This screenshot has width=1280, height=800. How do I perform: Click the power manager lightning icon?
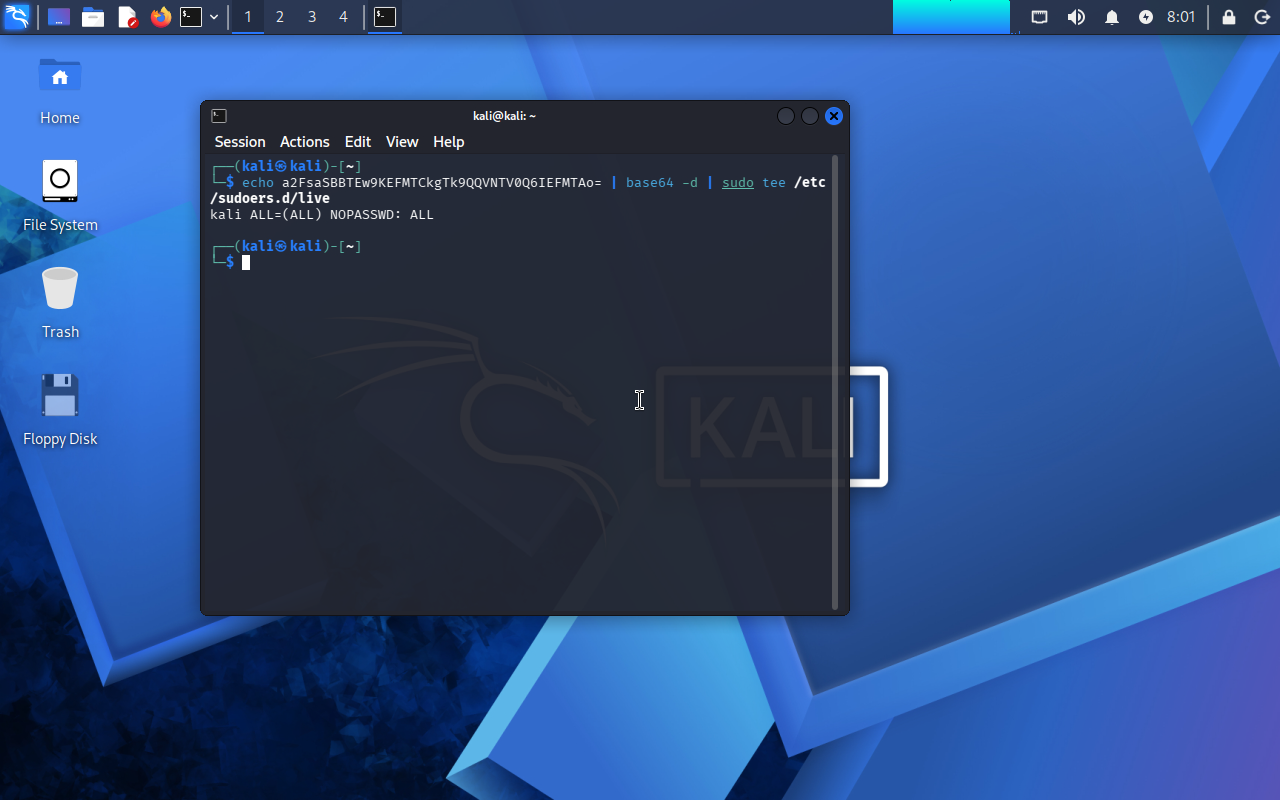pyautogui.click(x=1146, y=17)
